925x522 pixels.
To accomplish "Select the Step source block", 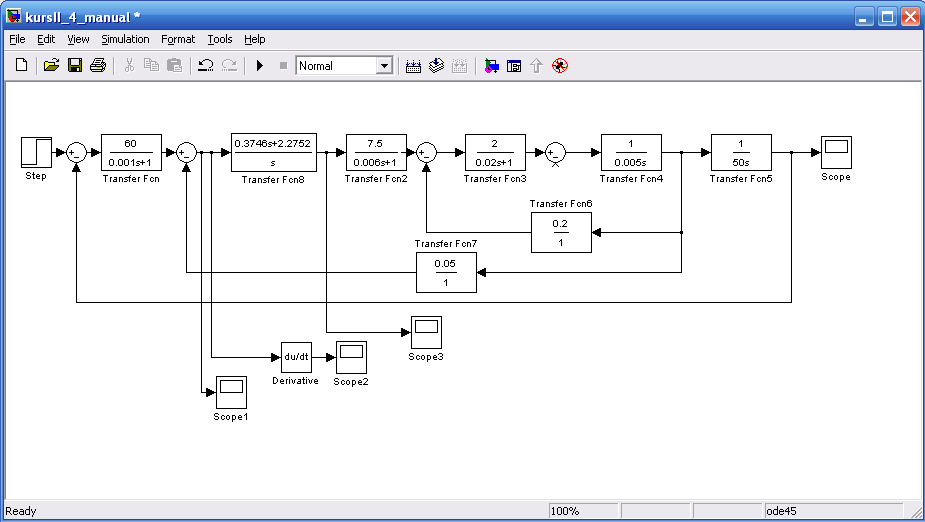I will pyautogui.click(x=36, y=152).
